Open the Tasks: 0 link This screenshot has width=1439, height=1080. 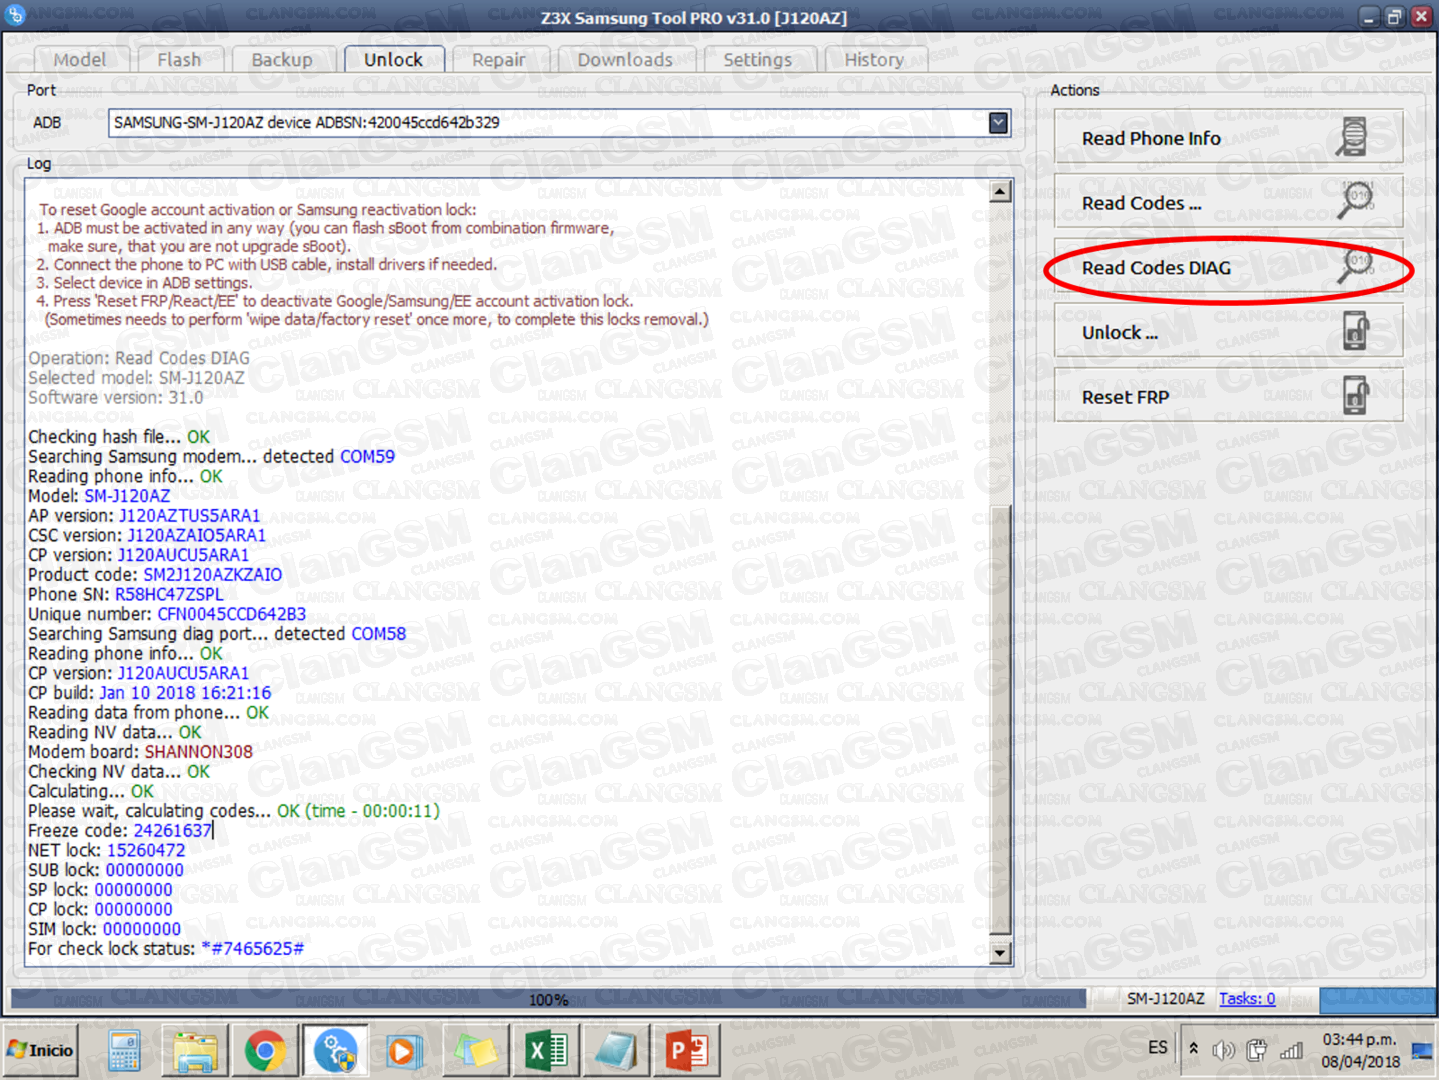tap(1247, 998)
